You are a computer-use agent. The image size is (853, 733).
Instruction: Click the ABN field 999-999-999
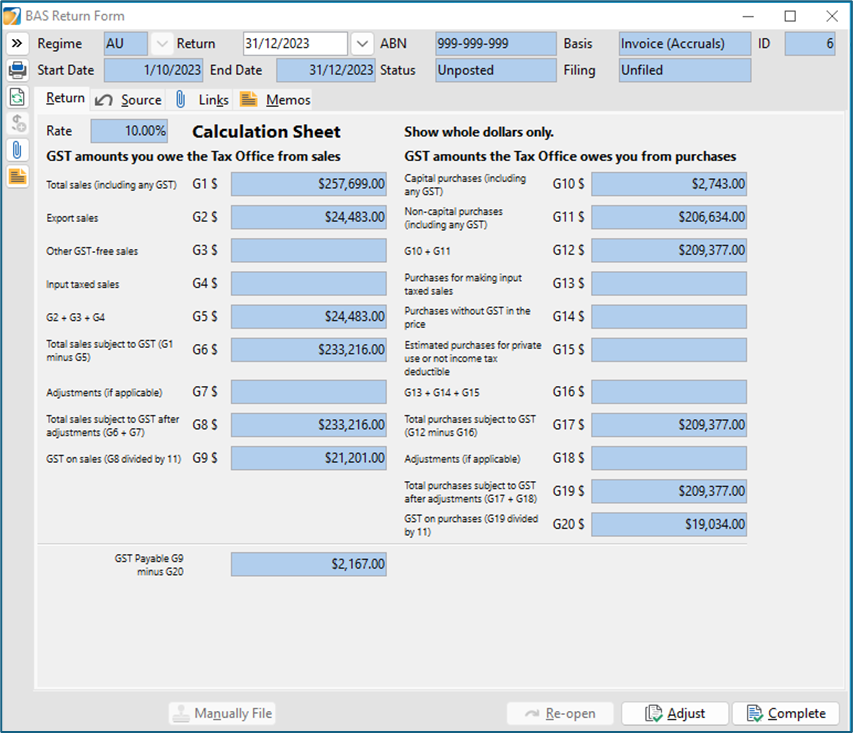[496, 44]
